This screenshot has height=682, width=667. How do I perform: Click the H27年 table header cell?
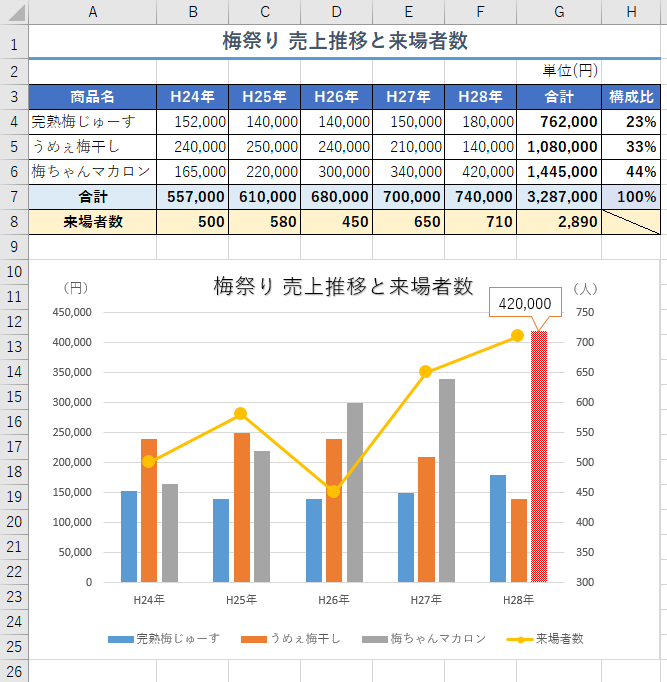408,97
